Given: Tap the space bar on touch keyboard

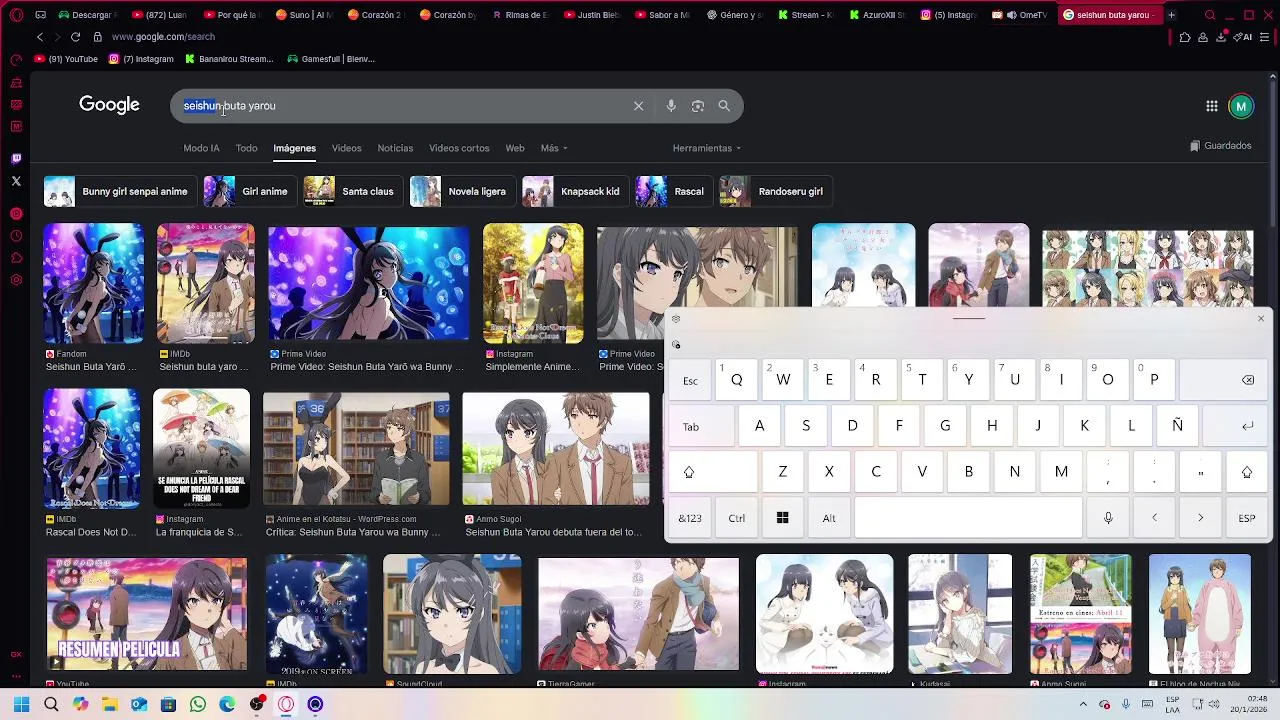Looking at the screenshot, I should click(968, 518).
